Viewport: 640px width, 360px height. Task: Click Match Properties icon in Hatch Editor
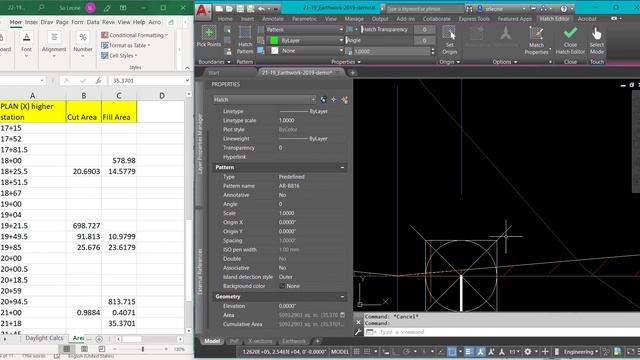pyautogui.click(x=536, y=33)
